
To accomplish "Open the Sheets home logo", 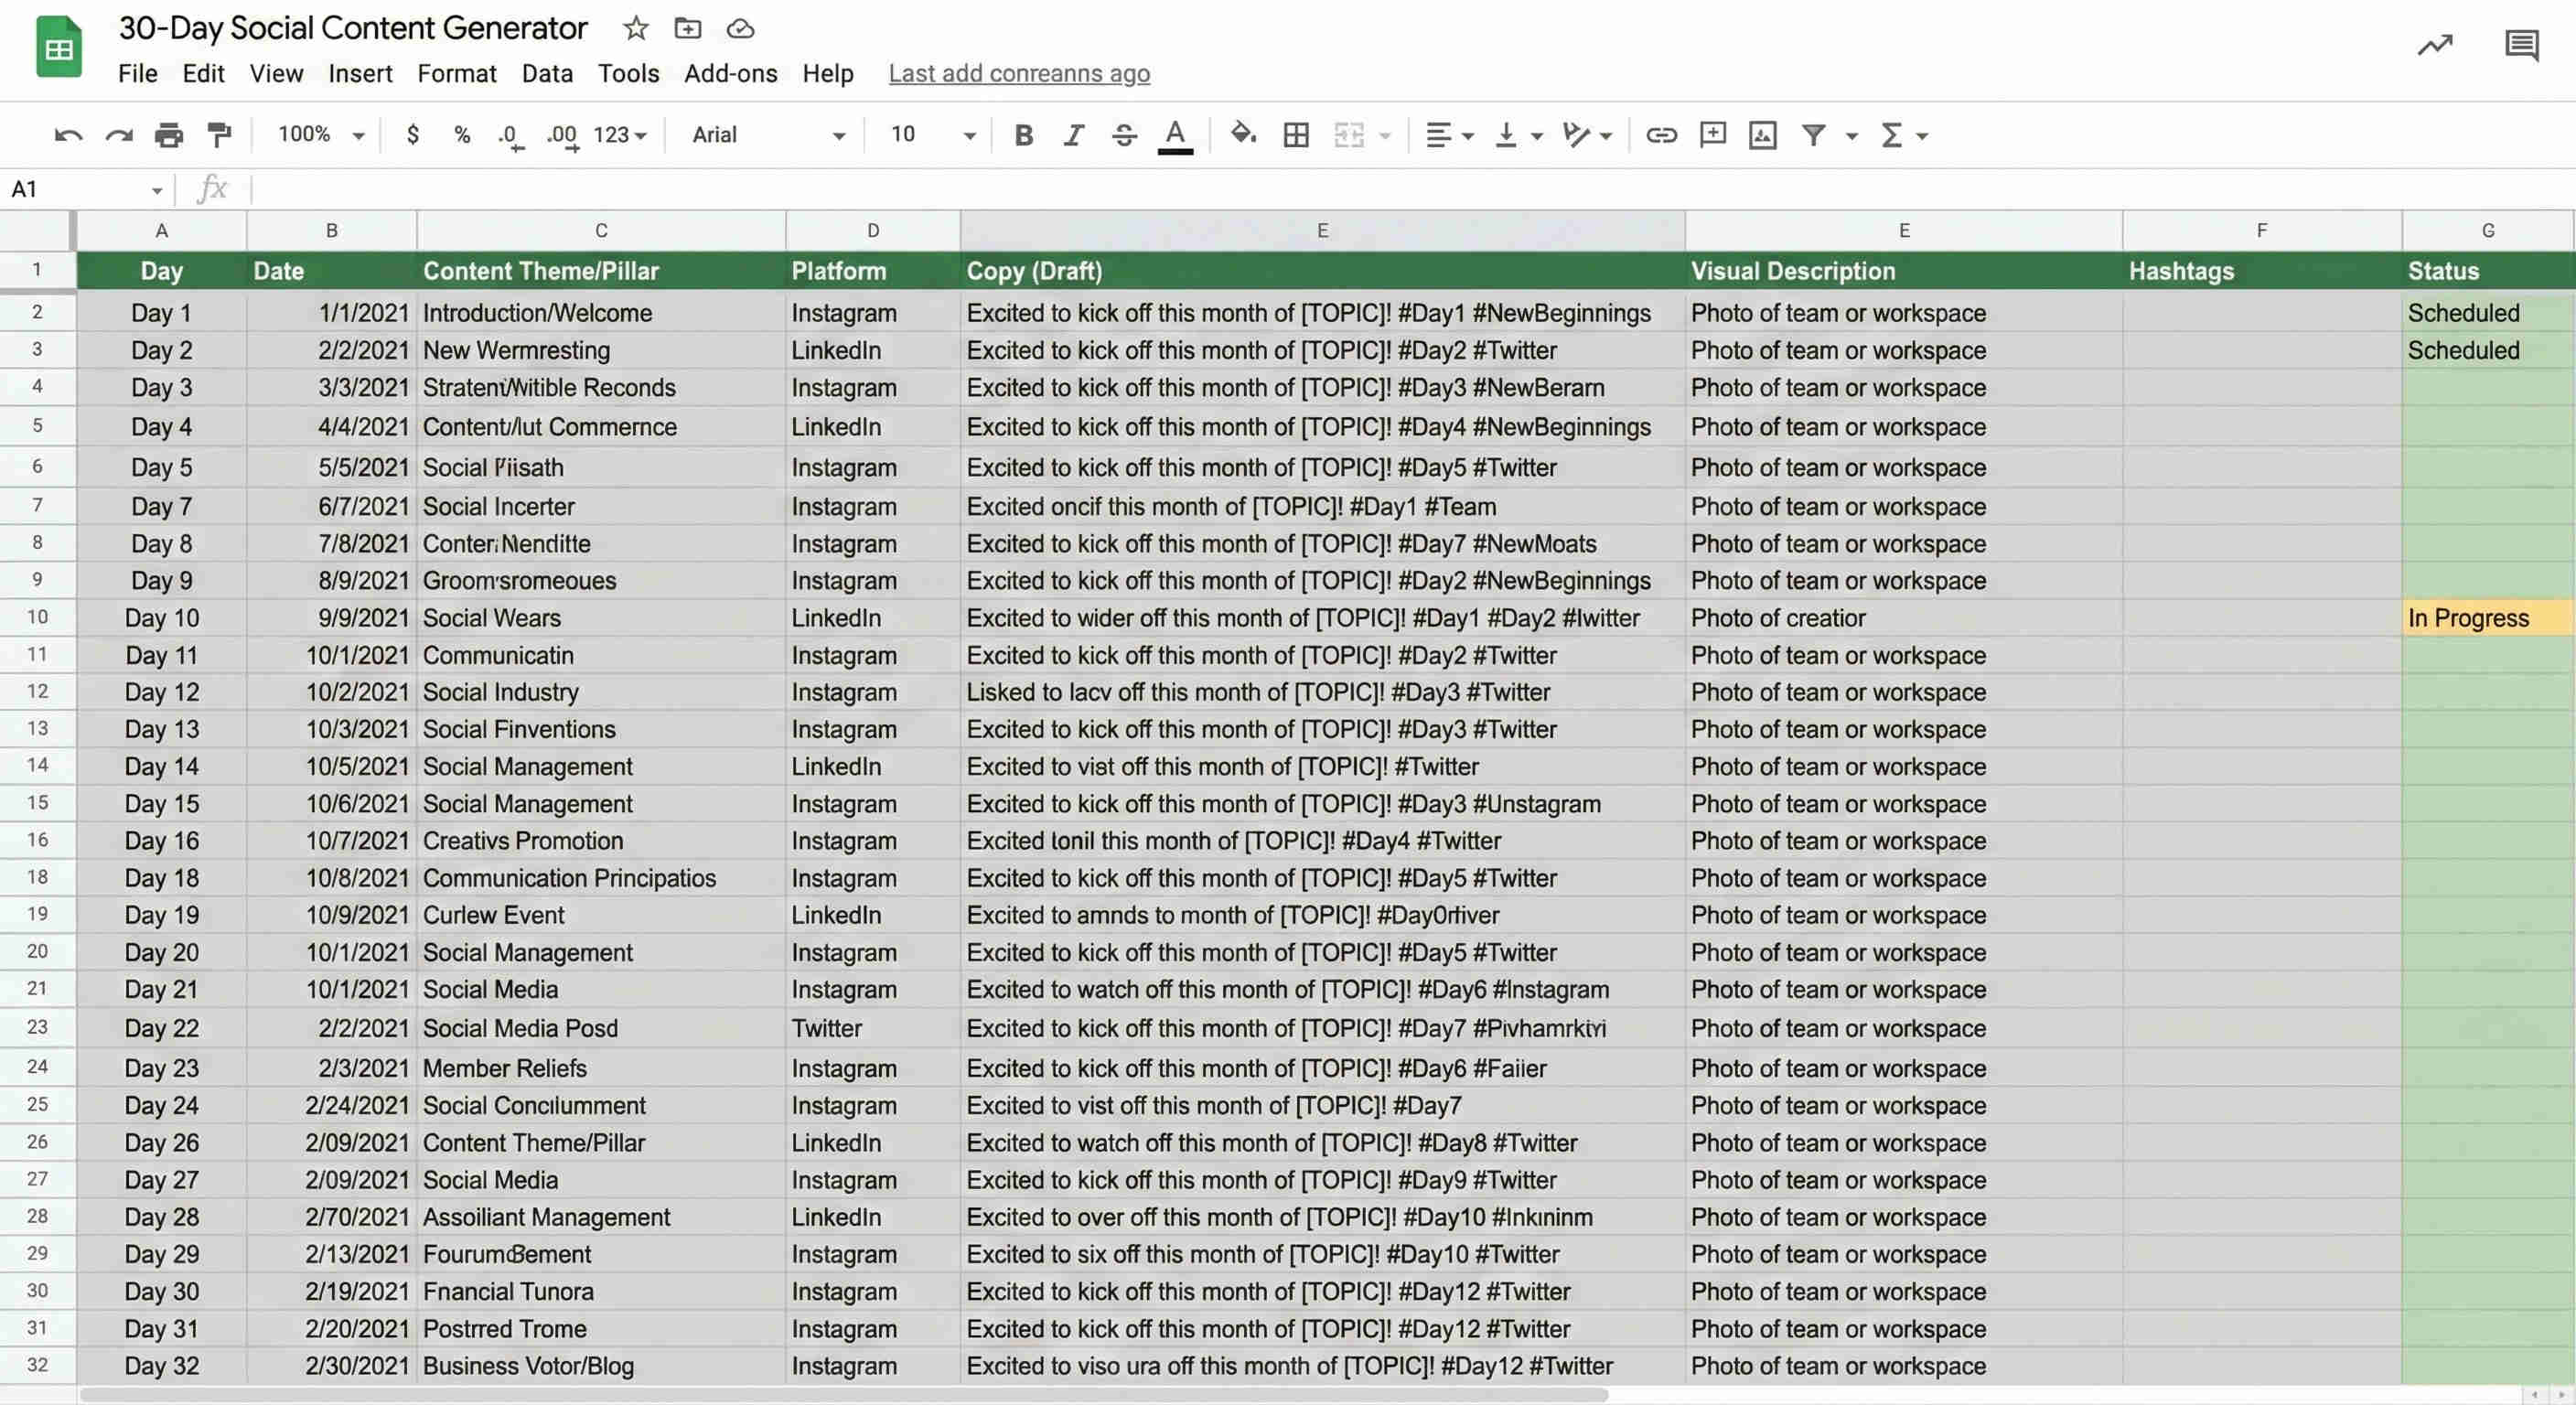I will click(x=58, y=48).
